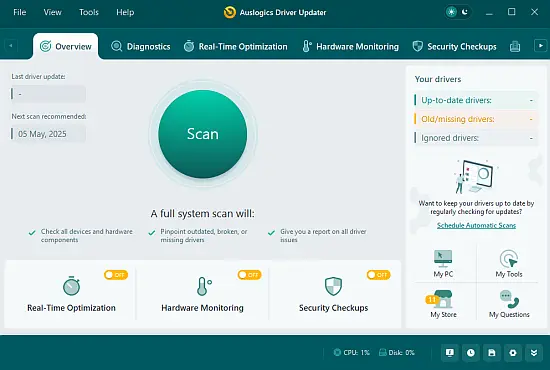Image resolution: width=550 pixels, height=370 pixels.
Task: Click the Last driver update field
Action: (48, 94)
